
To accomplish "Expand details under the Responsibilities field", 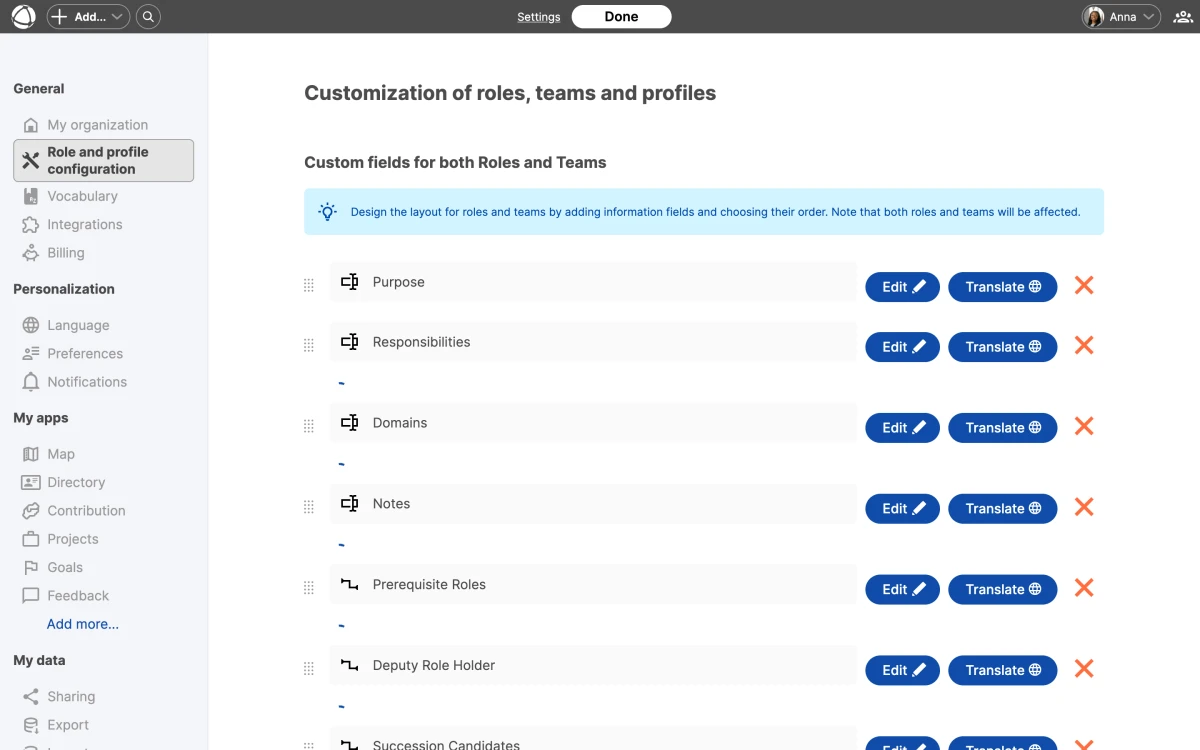I will [x=341, y=382].
